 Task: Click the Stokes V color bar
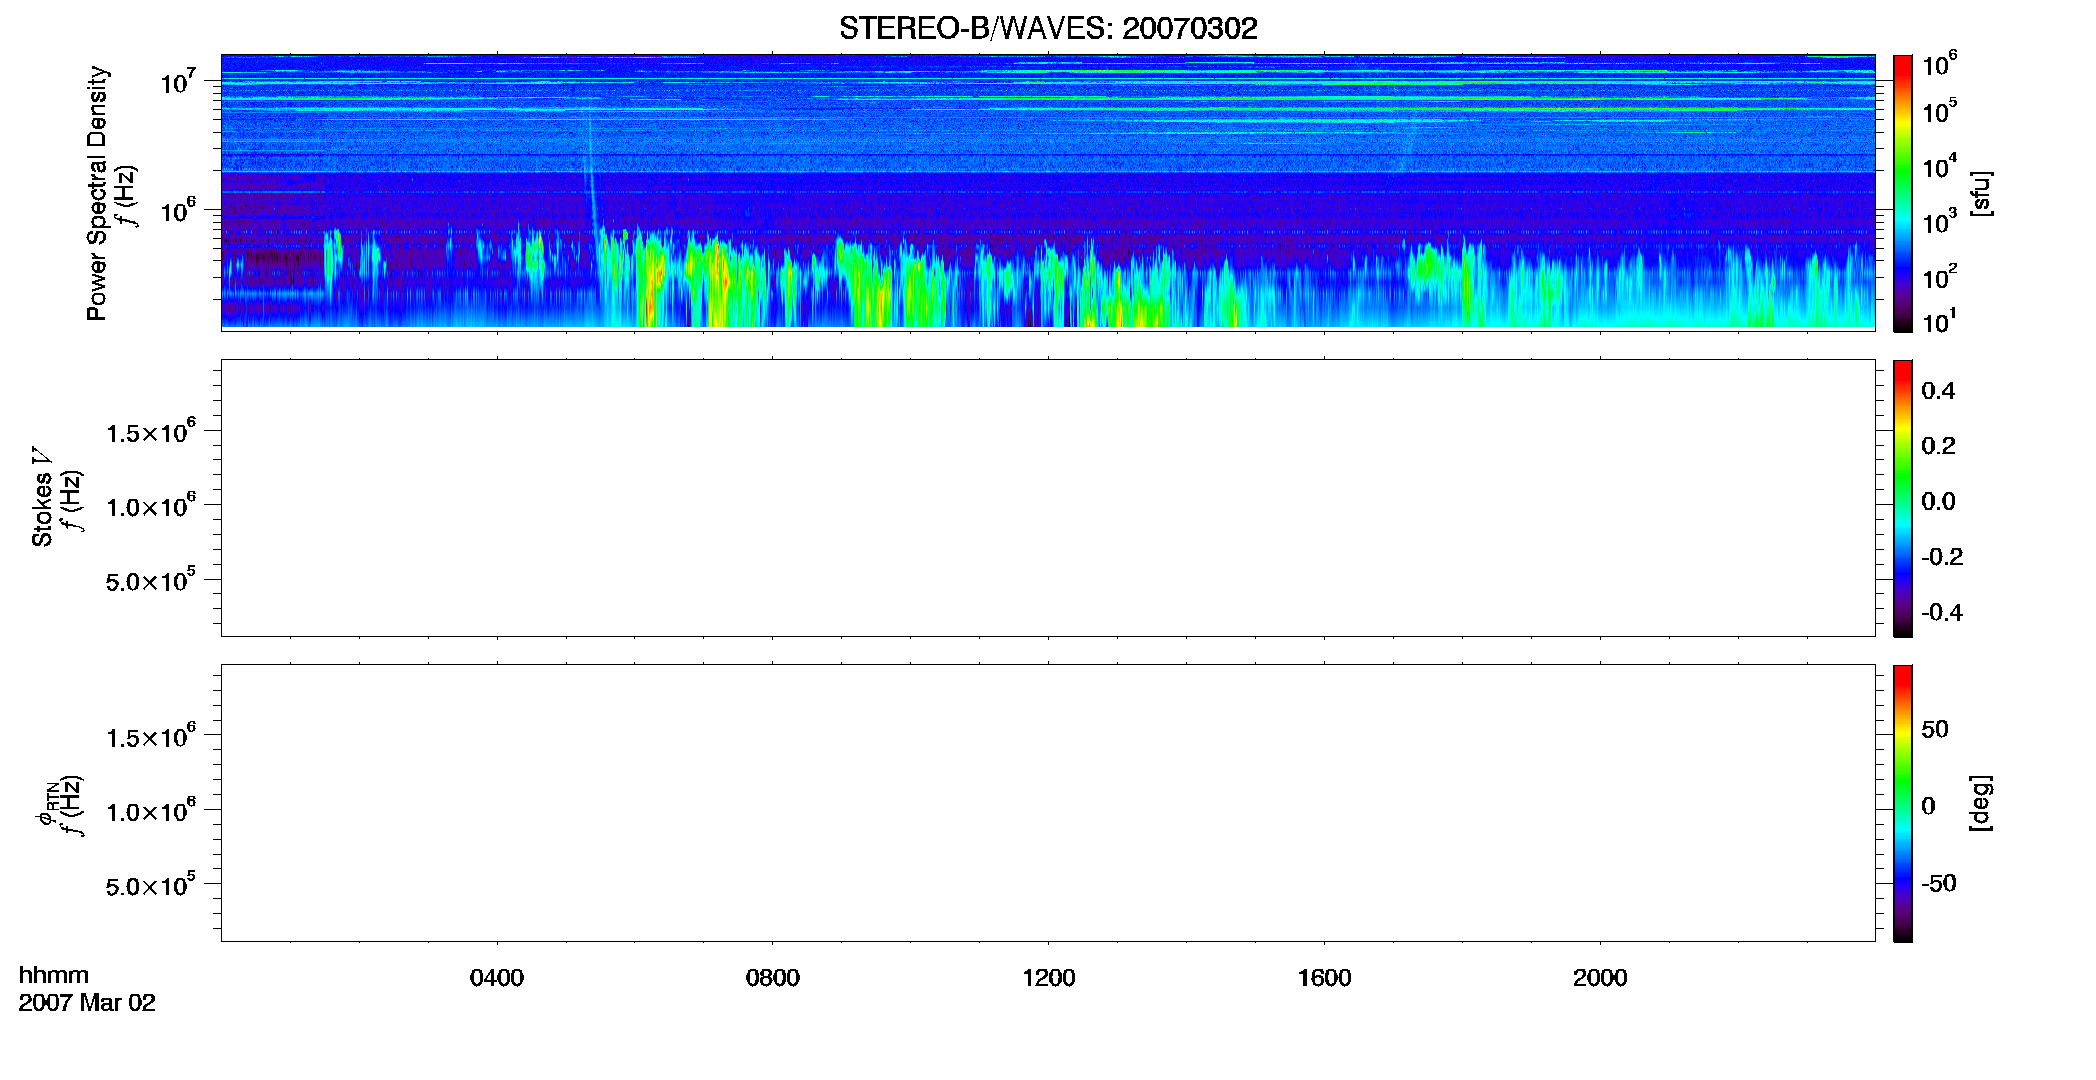coord(1903,498)
